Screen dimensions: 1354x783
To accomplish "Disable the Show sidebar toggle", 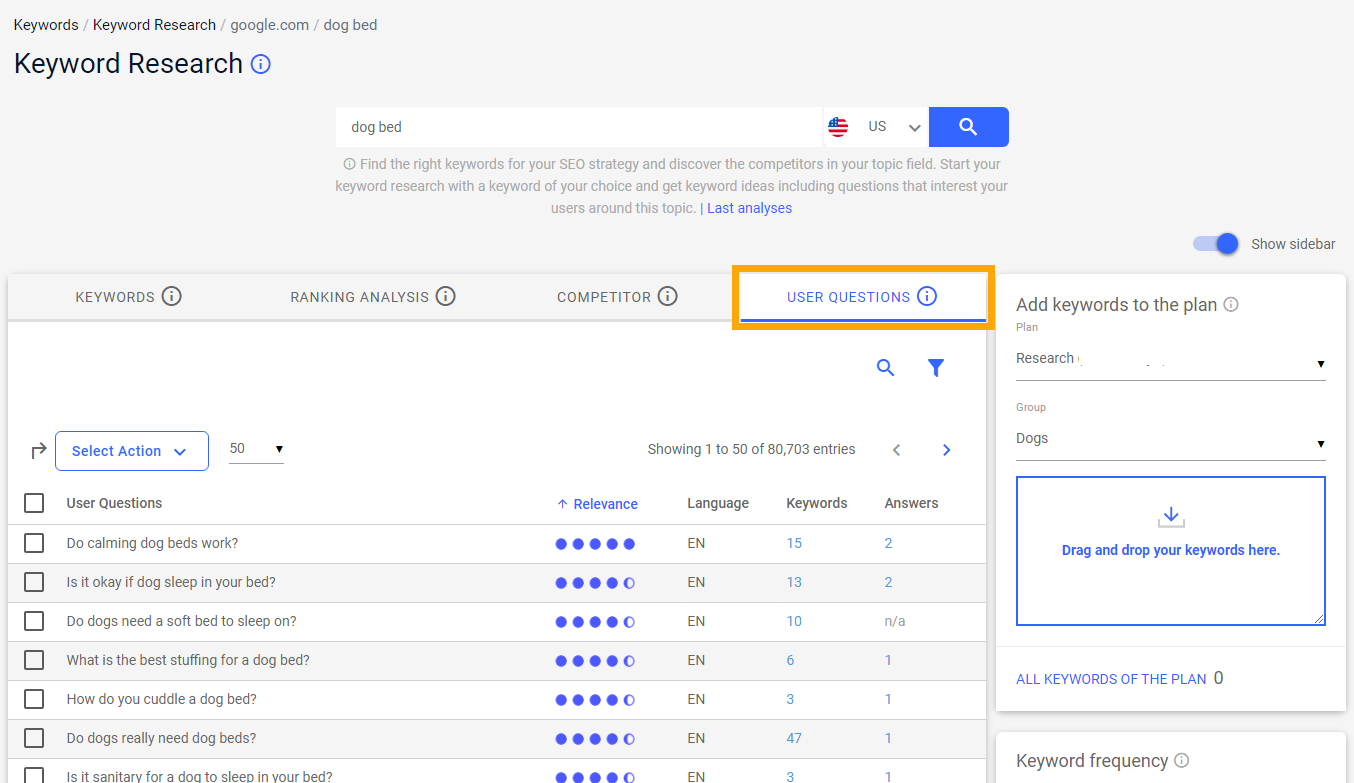I will (x=1214, y=243).
